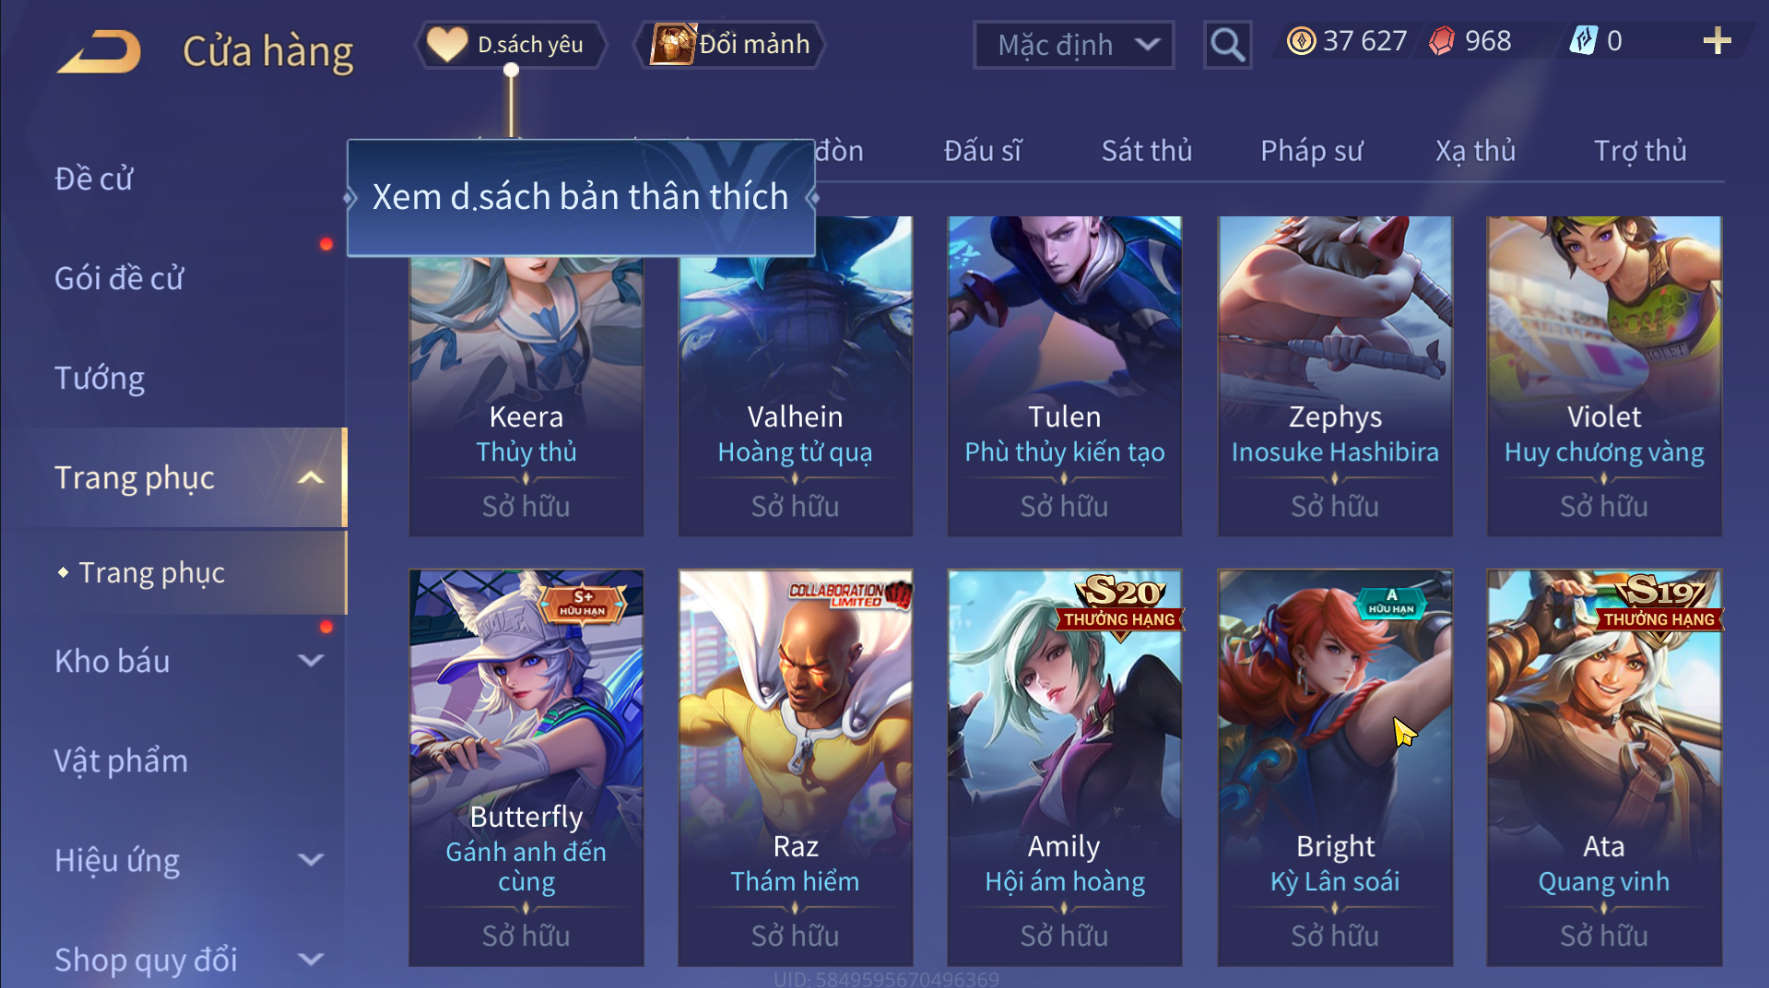The width and height of the screenshot is (1769, 988).
Task: Click the heart icon in D.sách yêu
Action: click(x=447, y=44)
